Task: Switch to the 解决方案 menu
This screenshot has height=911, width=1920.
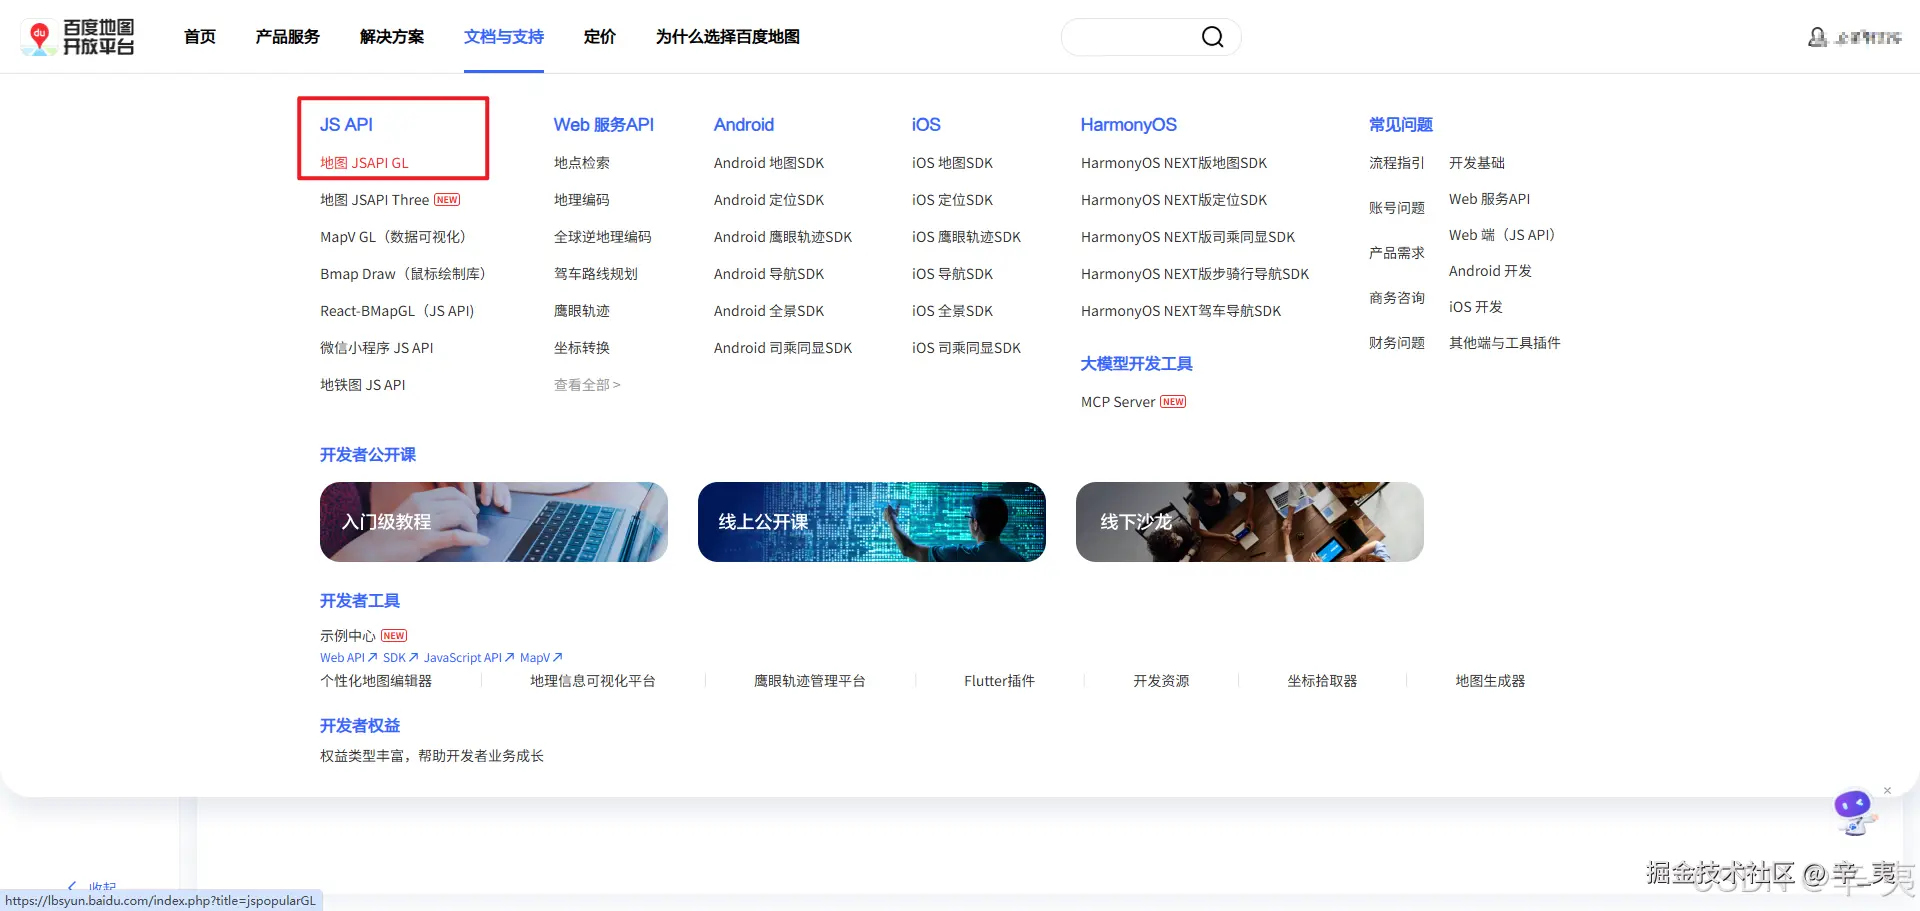Action: coord(391,37)
